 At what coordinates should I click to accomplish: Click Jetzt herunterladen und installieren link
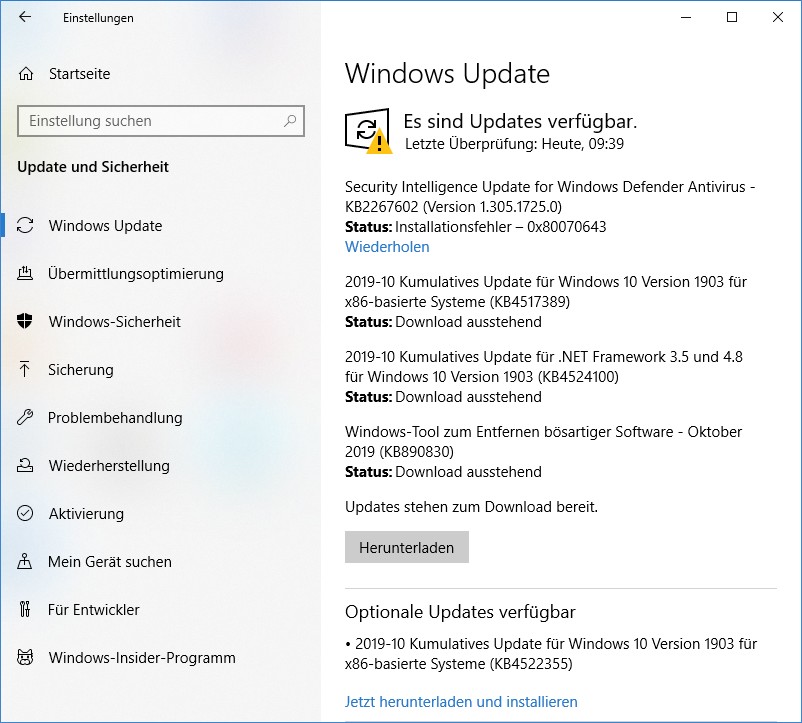point(461,702)
